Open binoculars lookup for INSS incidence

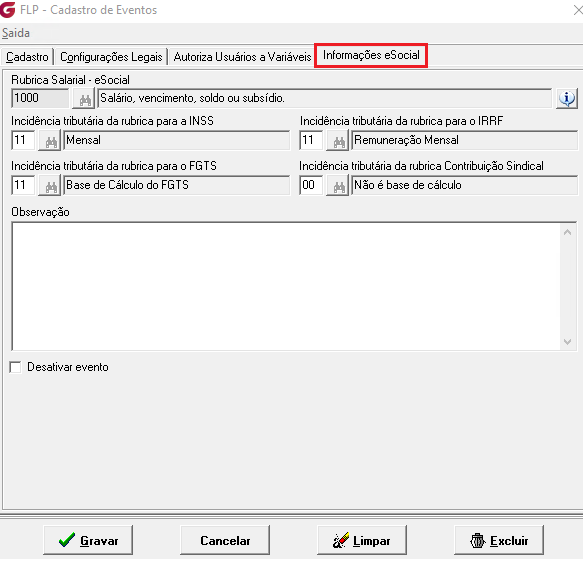(50, 141)
